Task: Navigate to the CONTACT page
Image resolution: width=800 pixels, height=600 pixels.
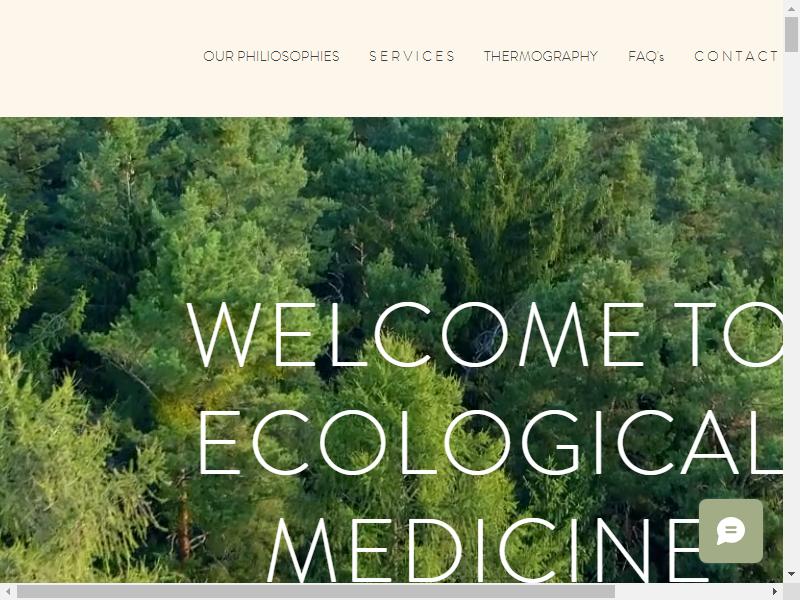Action: [x=736, y=56]
